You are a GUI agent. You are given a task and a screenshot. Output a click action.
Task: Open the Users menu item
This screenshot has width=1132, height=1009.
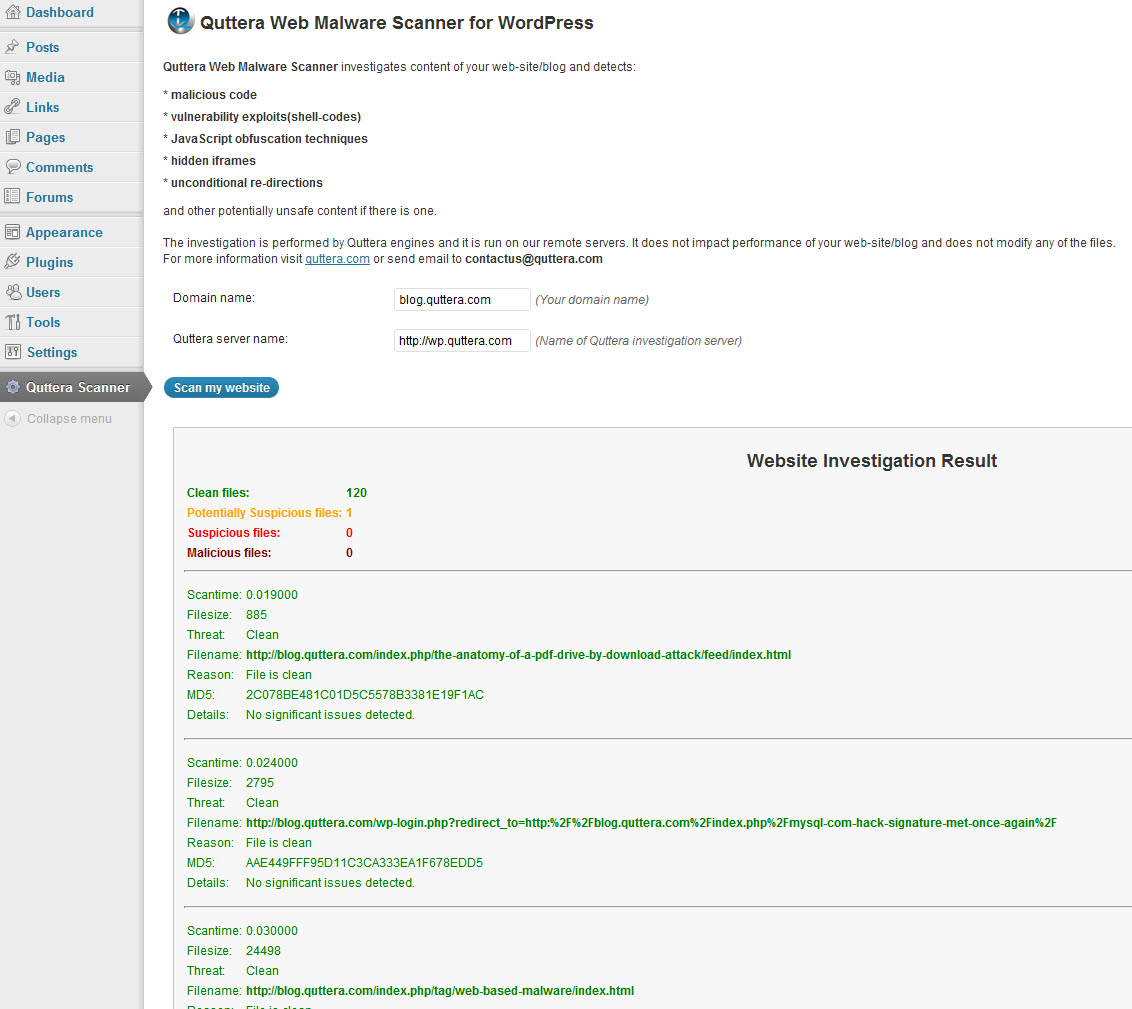[x=43, y=292]
